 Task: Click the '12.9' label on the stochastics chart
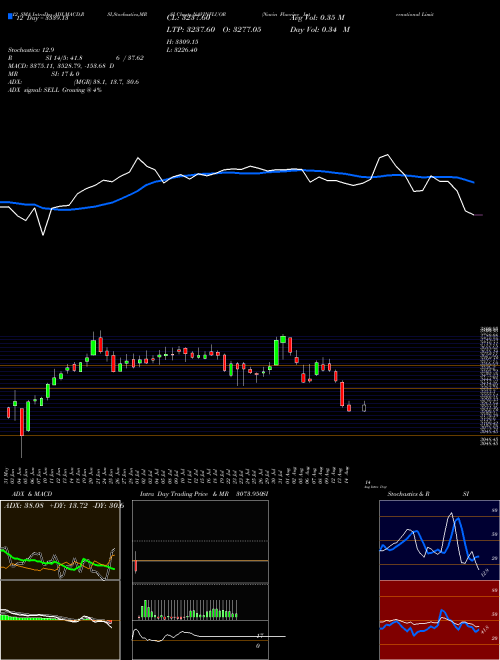click(x=484, y=573)
